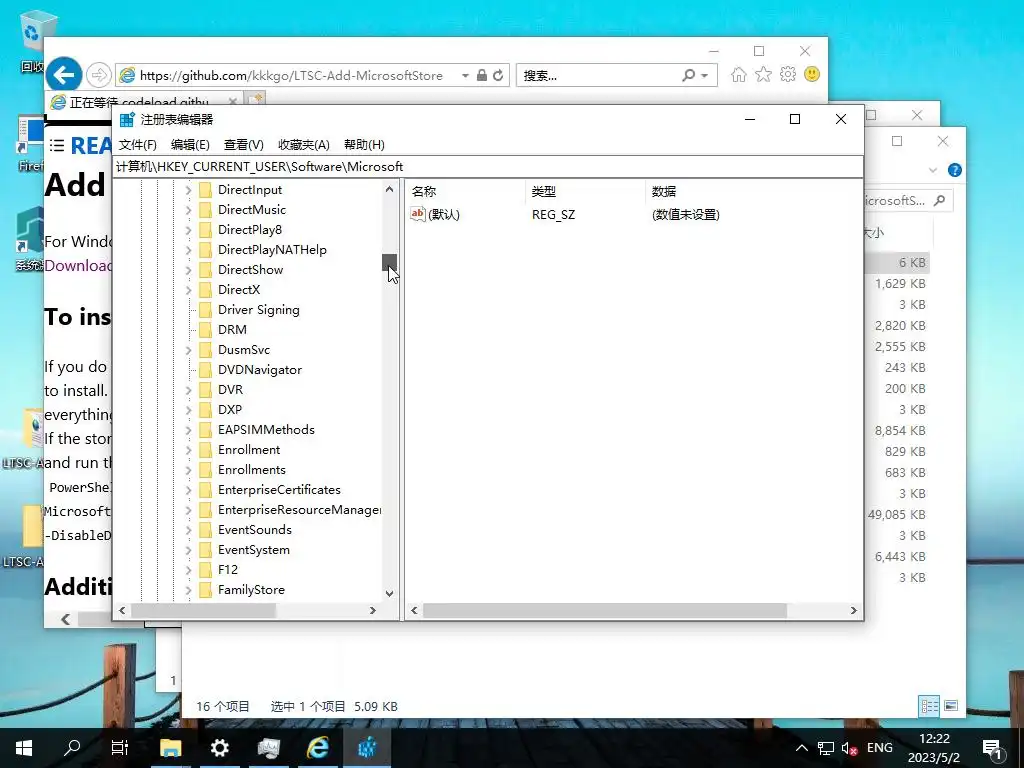Click the tree pane vertical scrollbar thumb
The width and height of the screenshot is (1024, 768).
[389, 262]
